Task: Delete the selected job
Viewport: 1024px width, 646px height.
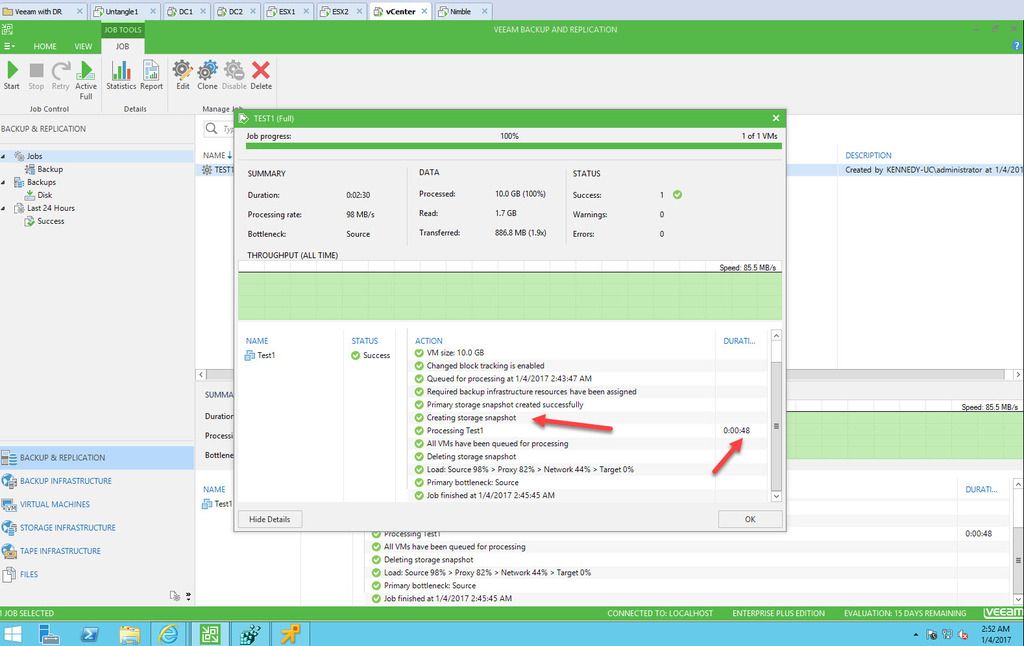Action: [x=261, y=75]
